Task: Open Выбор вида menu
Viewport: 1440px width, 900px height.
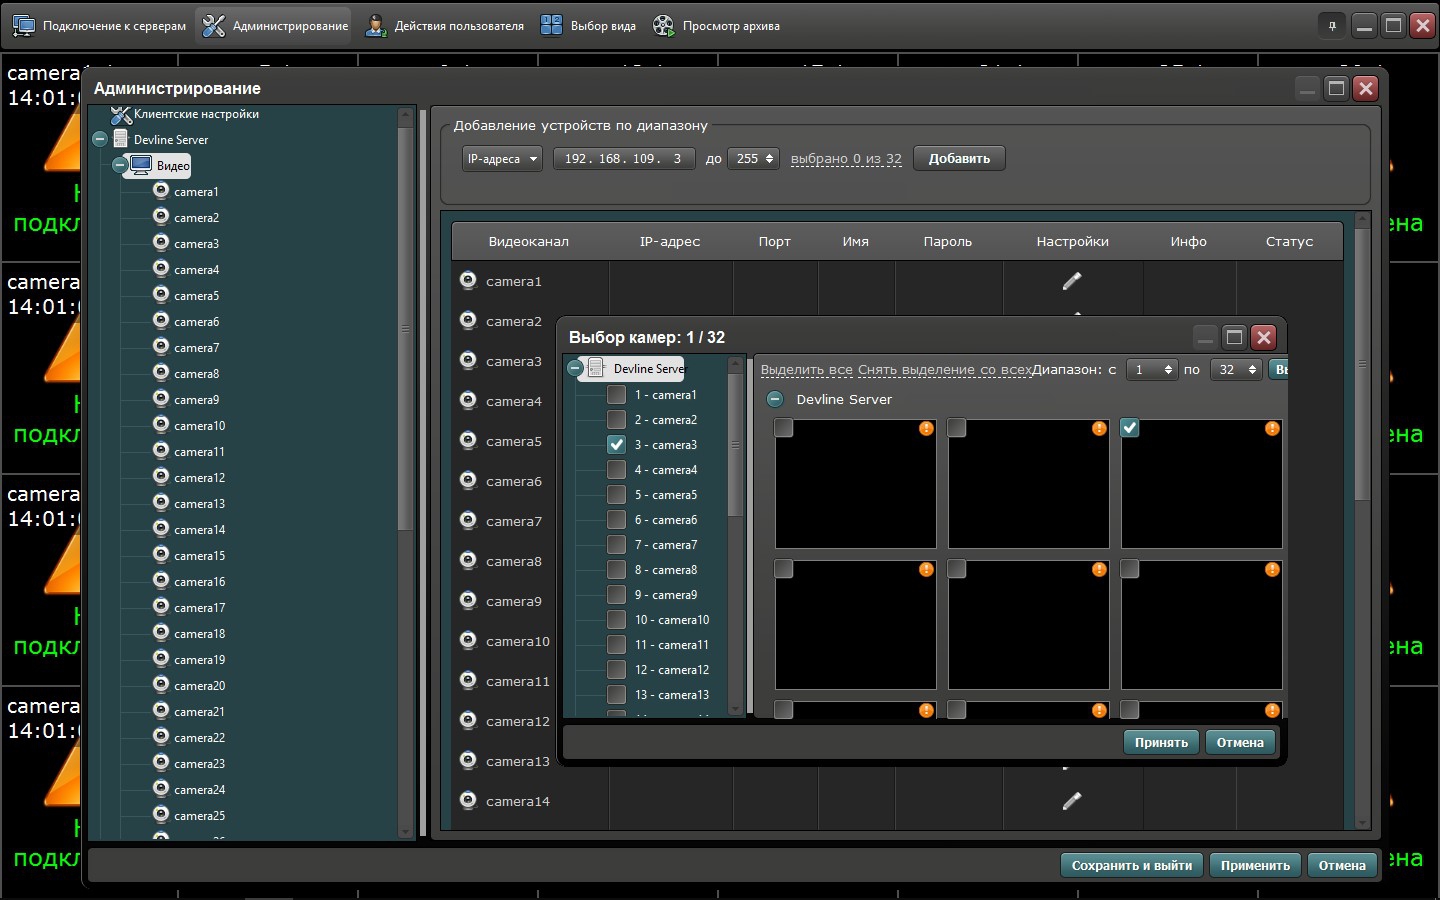Action: (588, 26)
